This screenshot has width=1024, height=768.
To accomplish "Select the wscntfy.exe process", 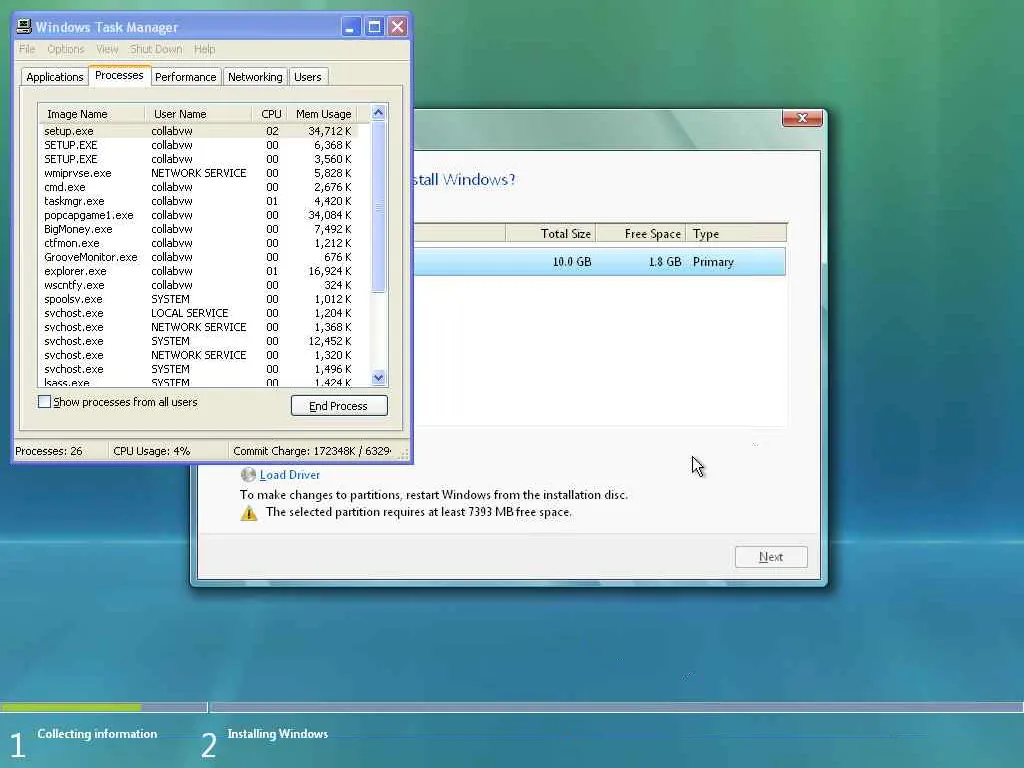I will point(199,285).
